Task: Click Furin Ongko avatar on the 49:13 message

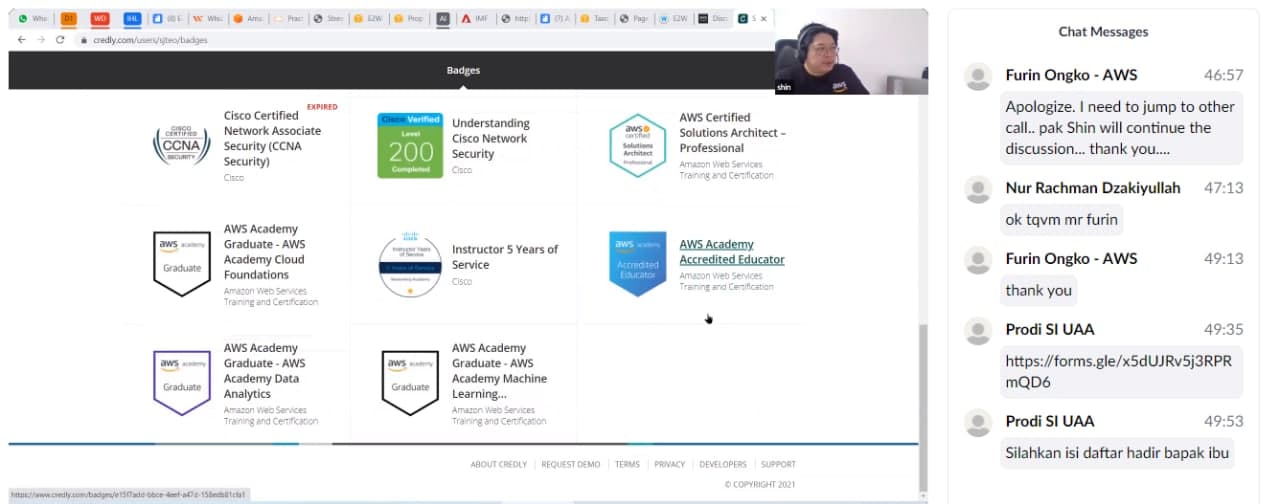Action: point(977,259)
